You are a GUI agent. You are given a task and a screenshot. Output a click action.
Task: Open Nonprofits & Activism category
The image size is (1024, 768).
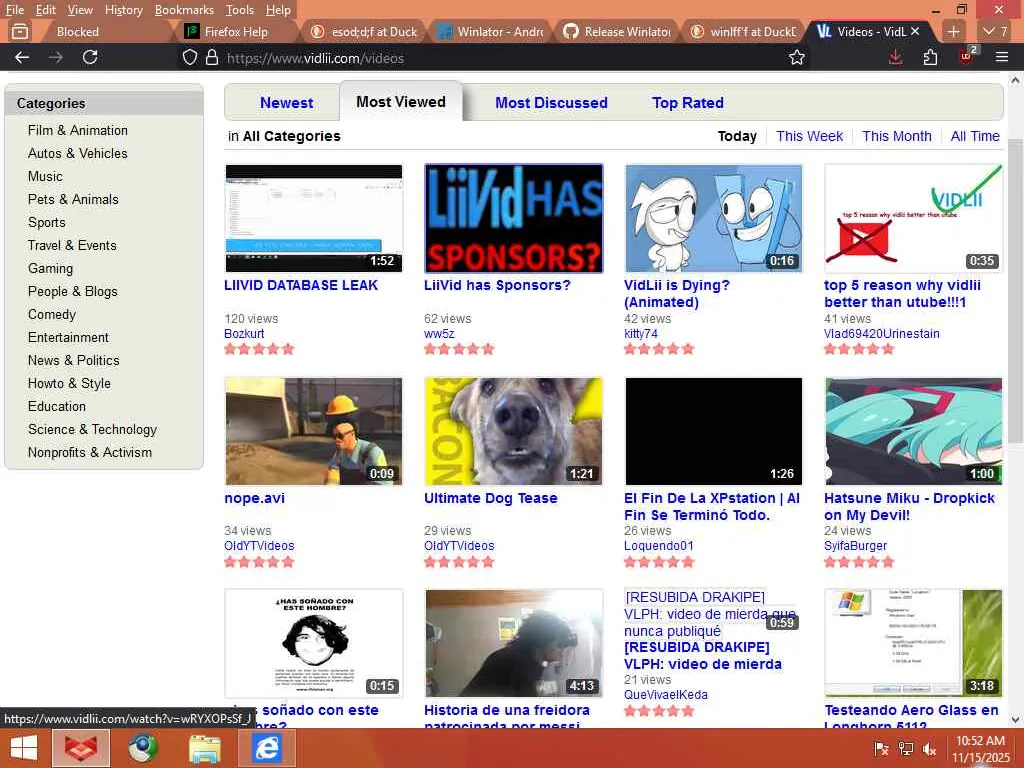click(x=89, y=452)
